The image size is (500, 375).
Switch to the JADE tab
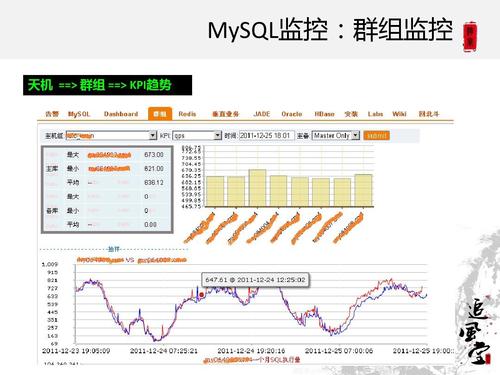pyautogui.click(x=262, y=114)
